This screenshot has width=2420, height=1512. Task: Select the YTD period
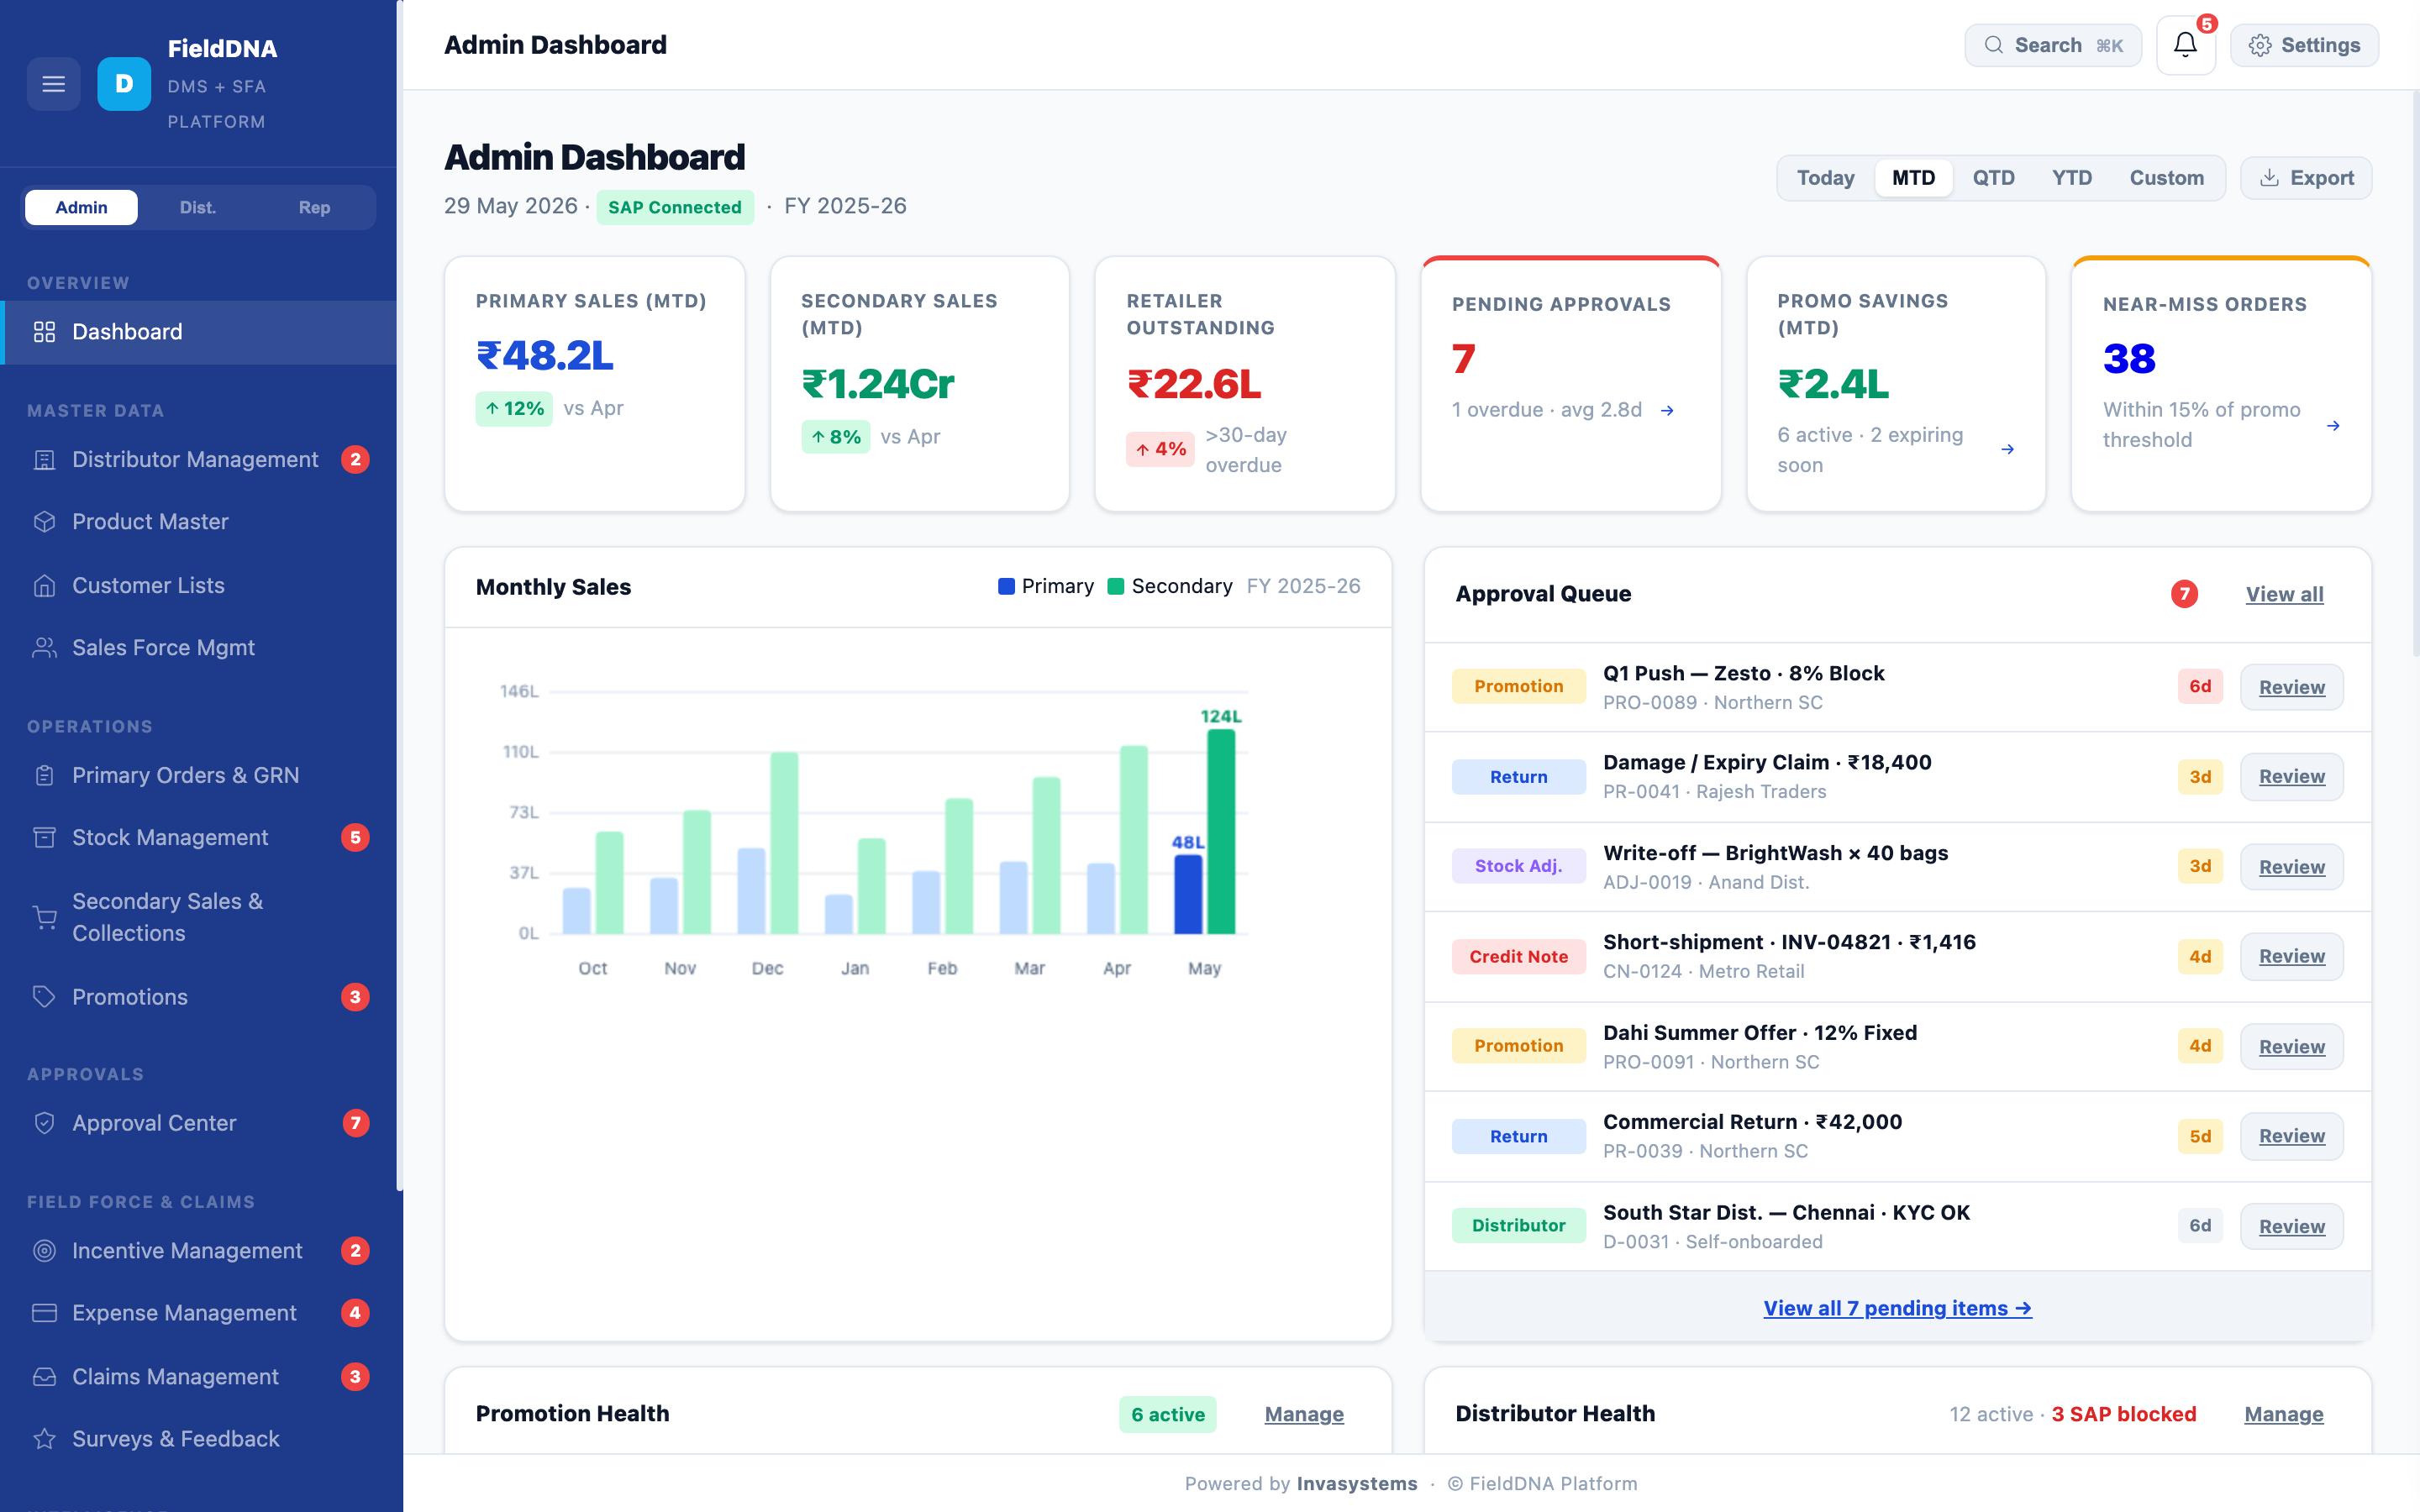pyautogui.click(x=2071, y=178)
